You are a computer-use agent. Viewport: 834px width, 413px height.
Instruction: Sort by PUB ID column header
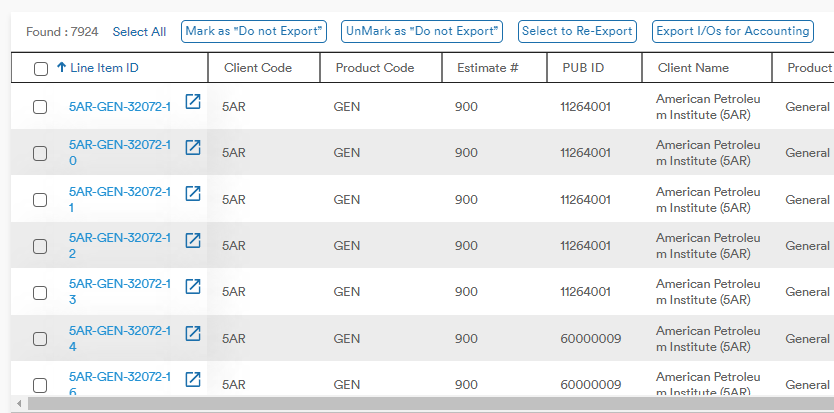[x=583, y=68]
